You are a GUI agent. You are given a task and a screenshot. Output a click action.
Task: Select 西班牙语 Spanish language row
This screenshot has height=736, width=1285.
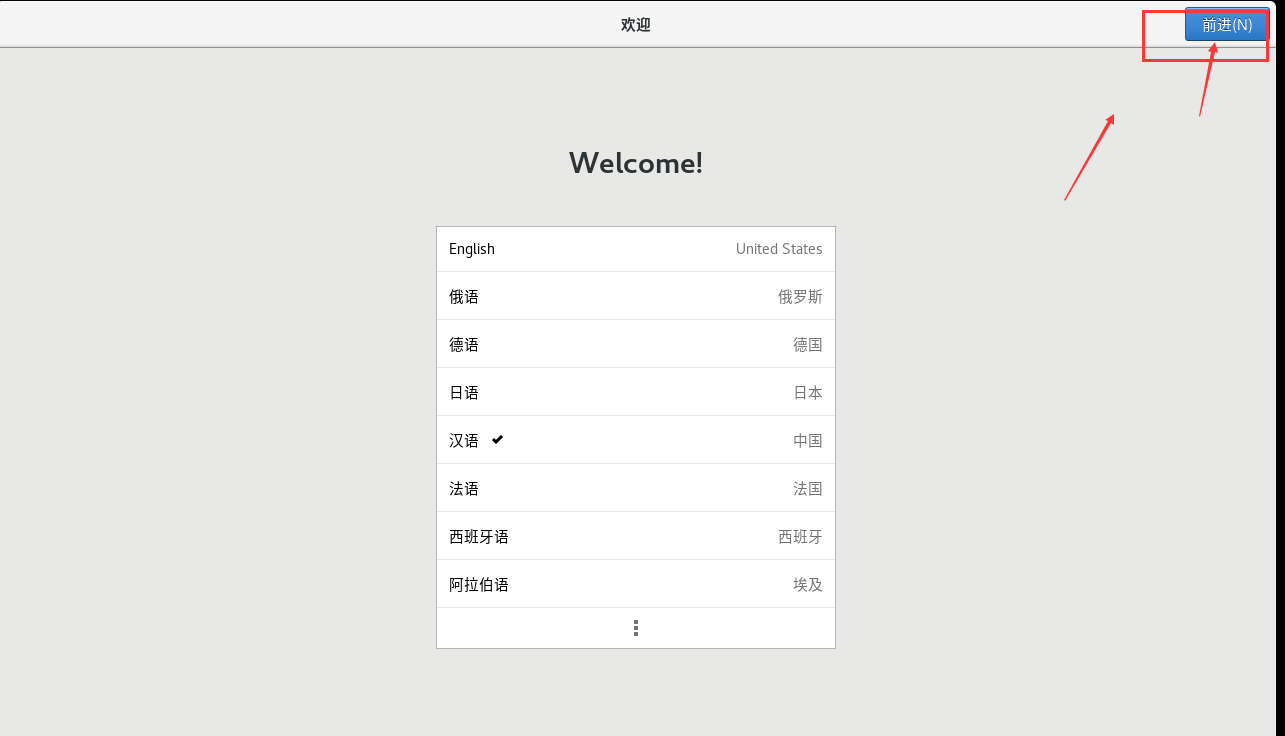[636, 537]
